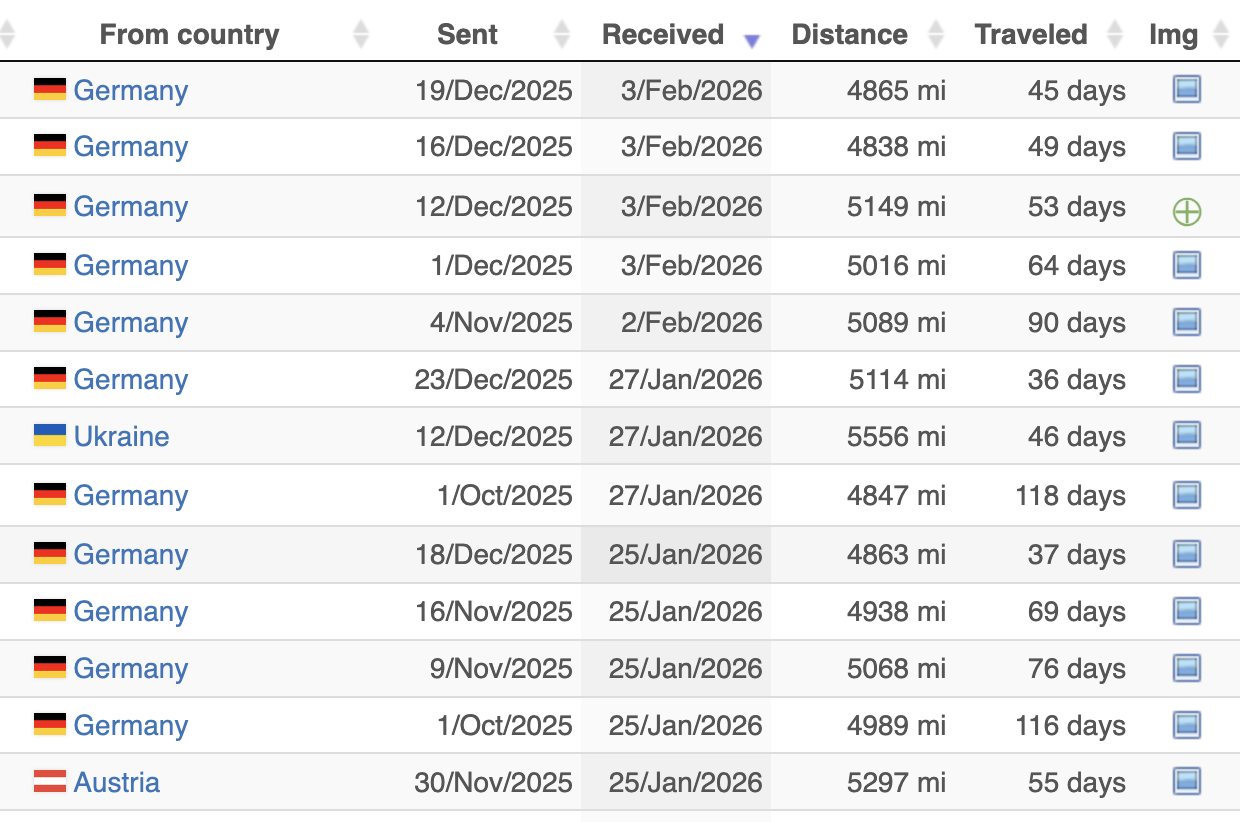Sort by the Img column header
The height and width of the screenshot is (822, 1256).
coord(1173,35)
